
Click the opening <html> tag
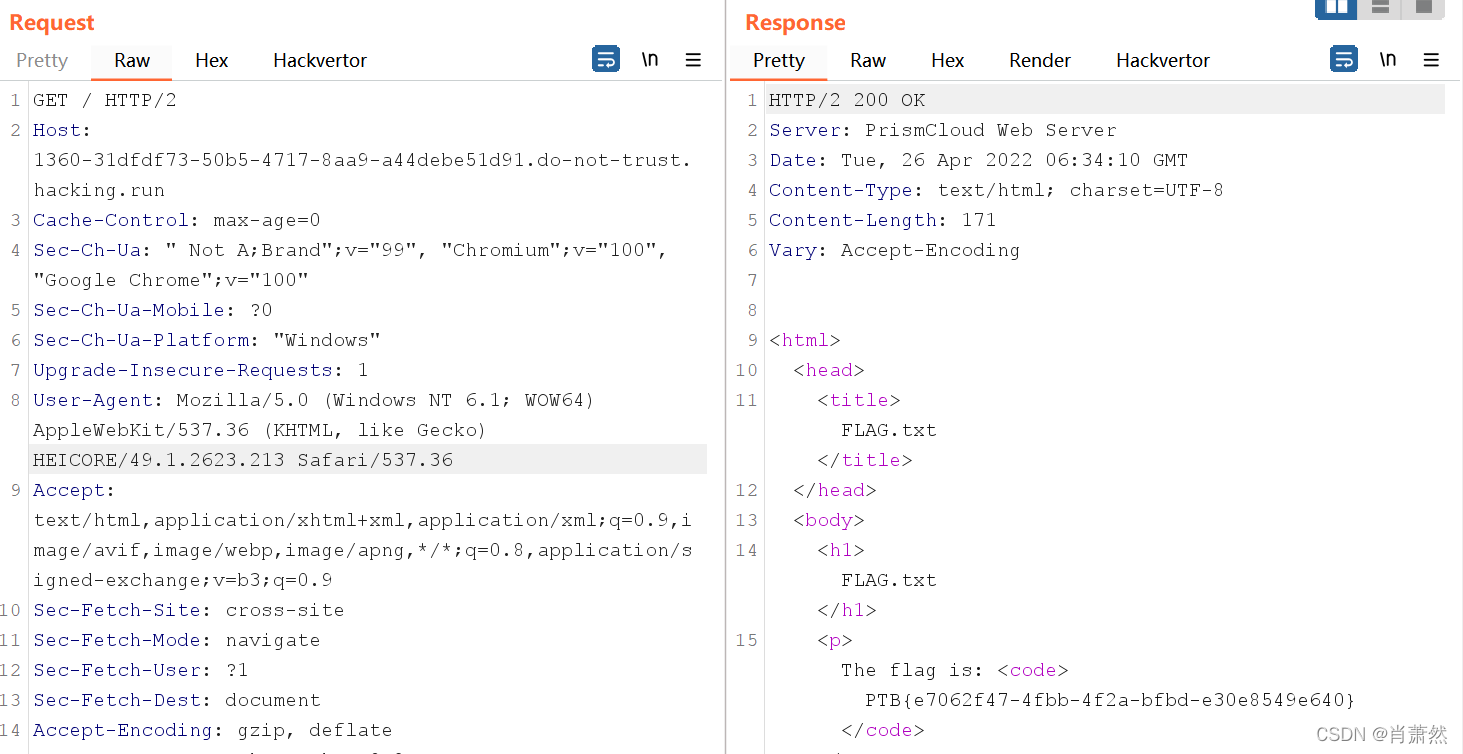coord(805,340)
